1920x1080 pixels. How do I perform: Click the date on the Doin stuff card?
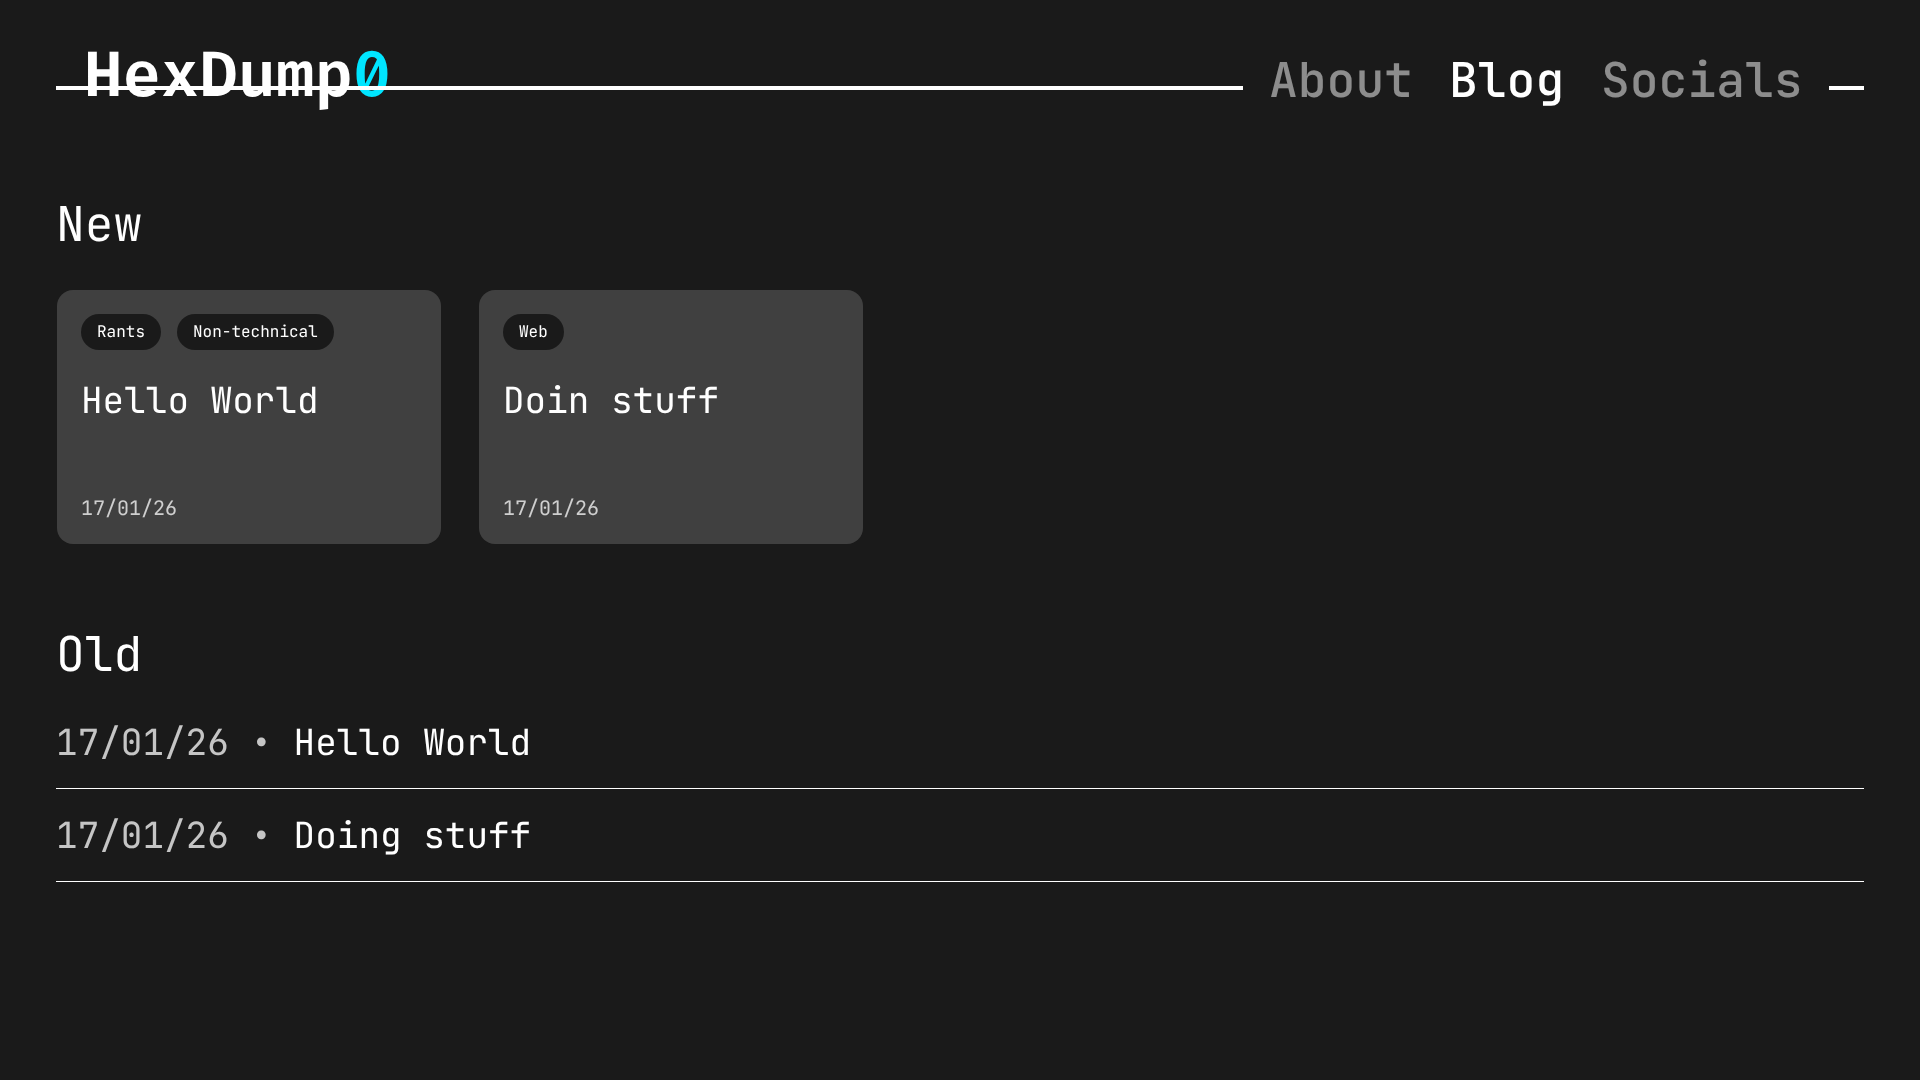(x=551, y=508)
